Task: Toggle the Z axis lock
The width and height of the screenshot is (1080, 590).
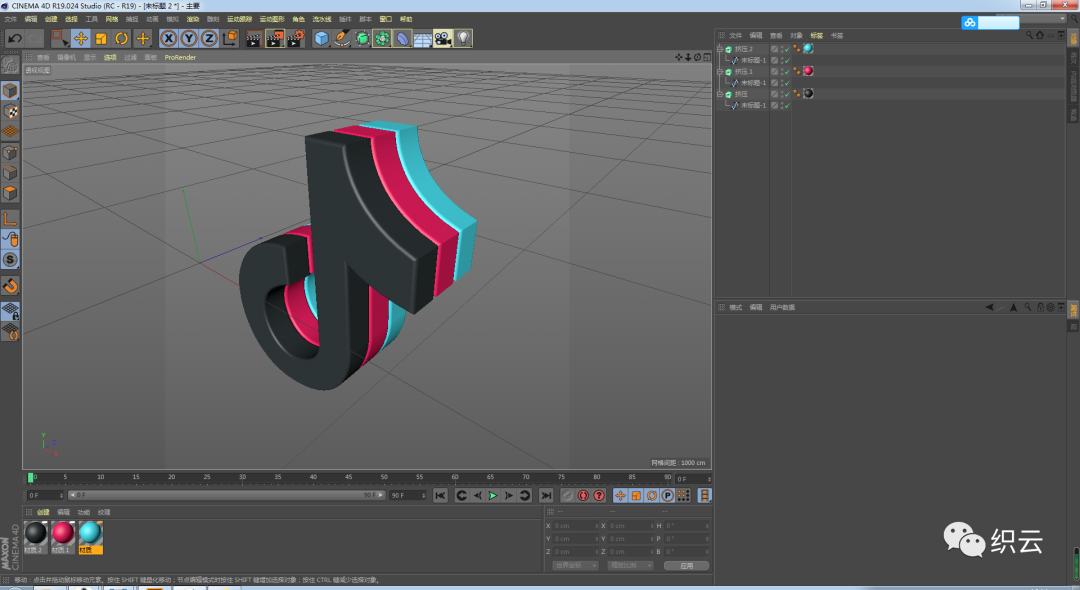Action: point(209,39)
